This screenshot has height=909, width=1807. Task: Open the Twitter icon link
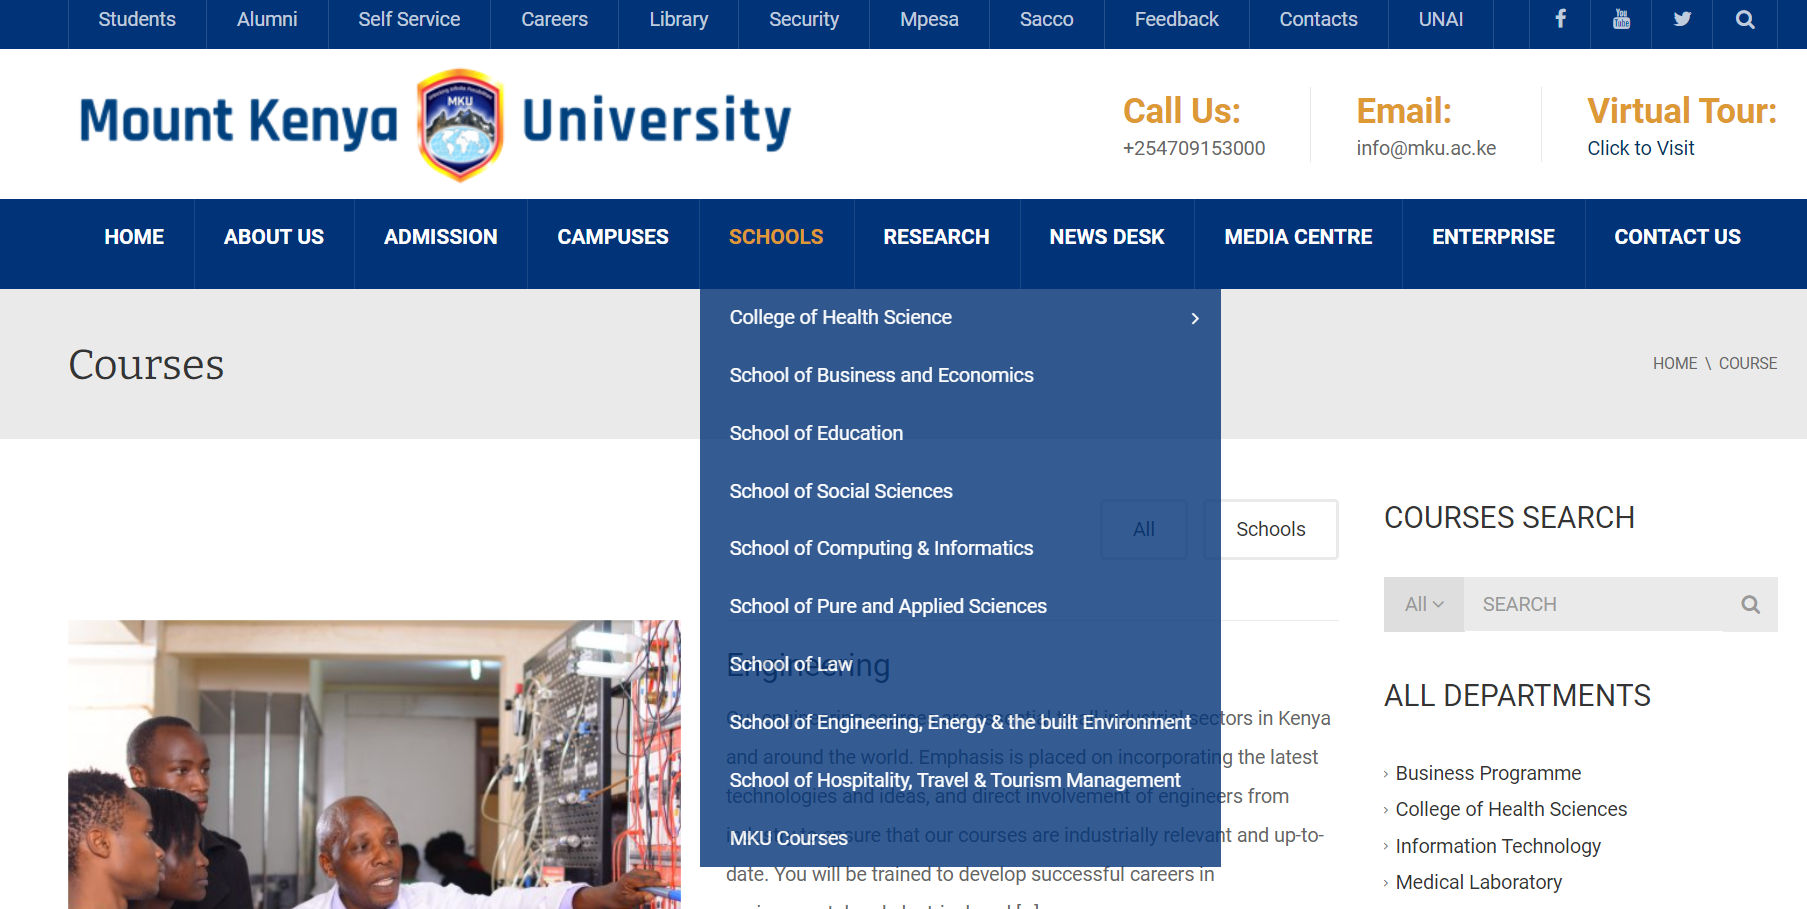pos(1683,19)
